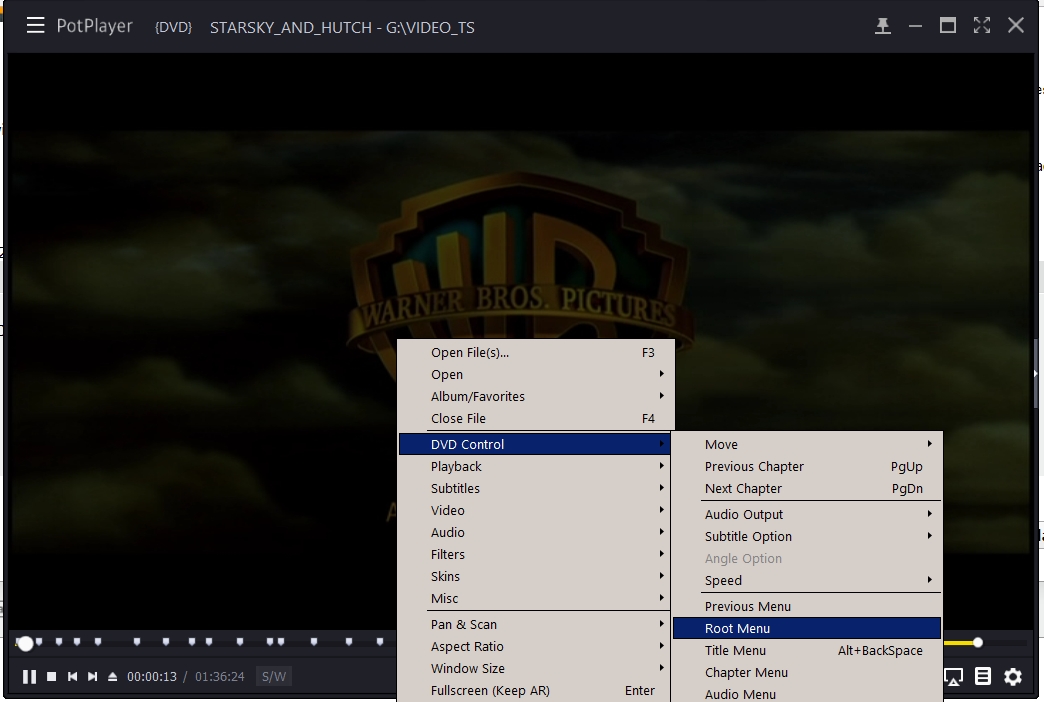
Task: Pause playback with the pause button
Action: [29, 677]
